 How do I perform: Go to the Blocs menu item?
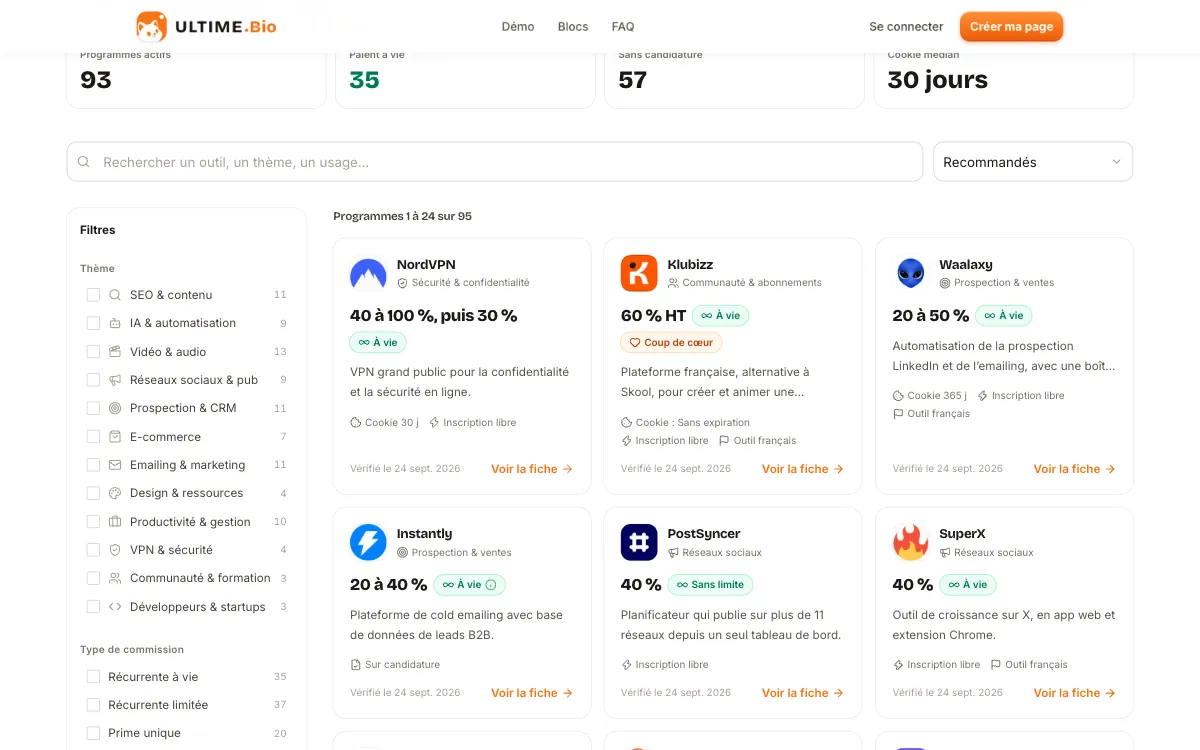[573, 27]
